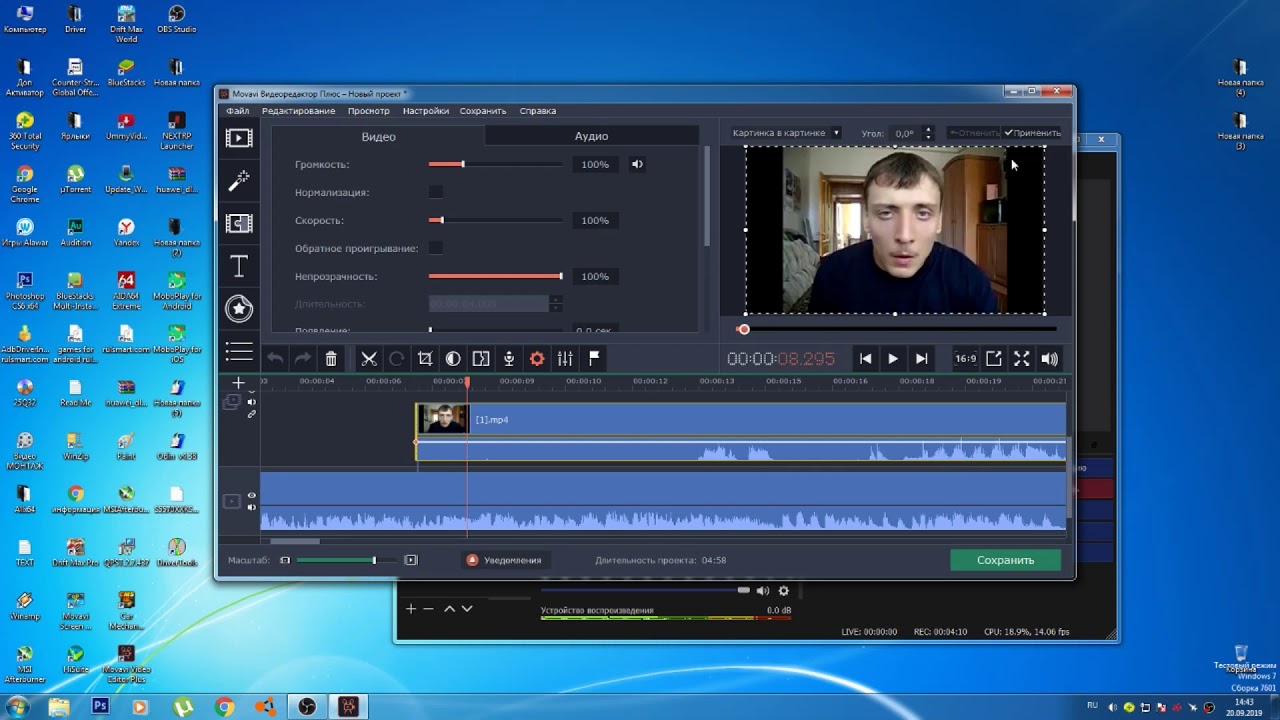The width and height of the screenshot is (1280, 720).
Task: Toggle eye visibility on main video track
Action: point(252,495)
